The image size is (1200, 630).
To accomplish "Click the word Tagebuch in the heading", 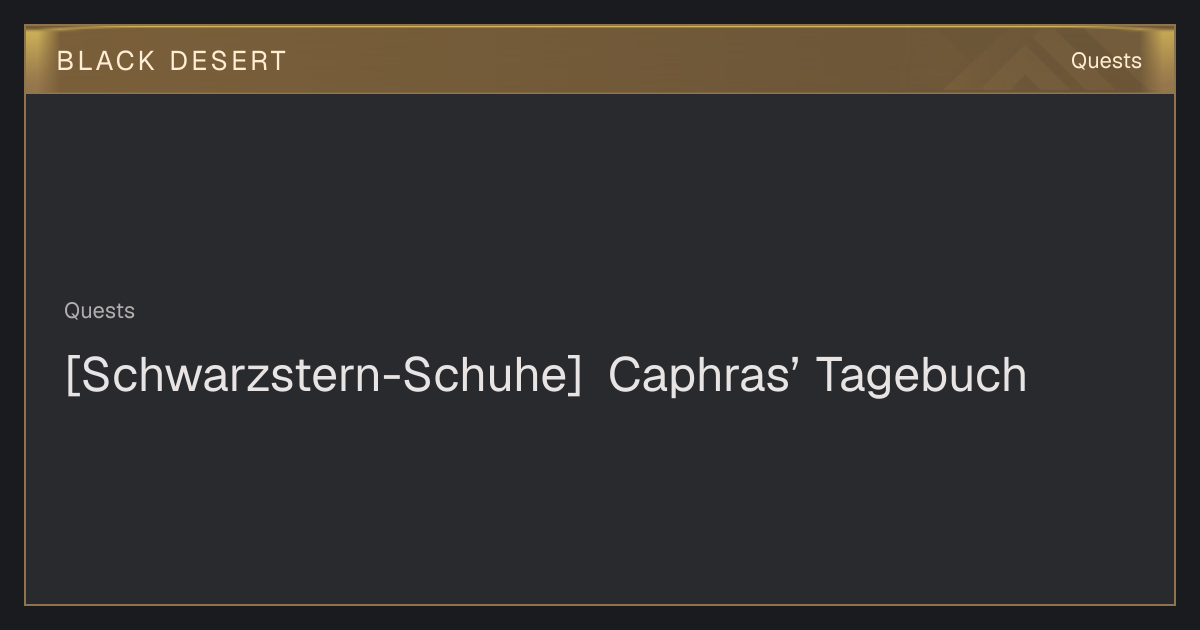I will 921,375.
